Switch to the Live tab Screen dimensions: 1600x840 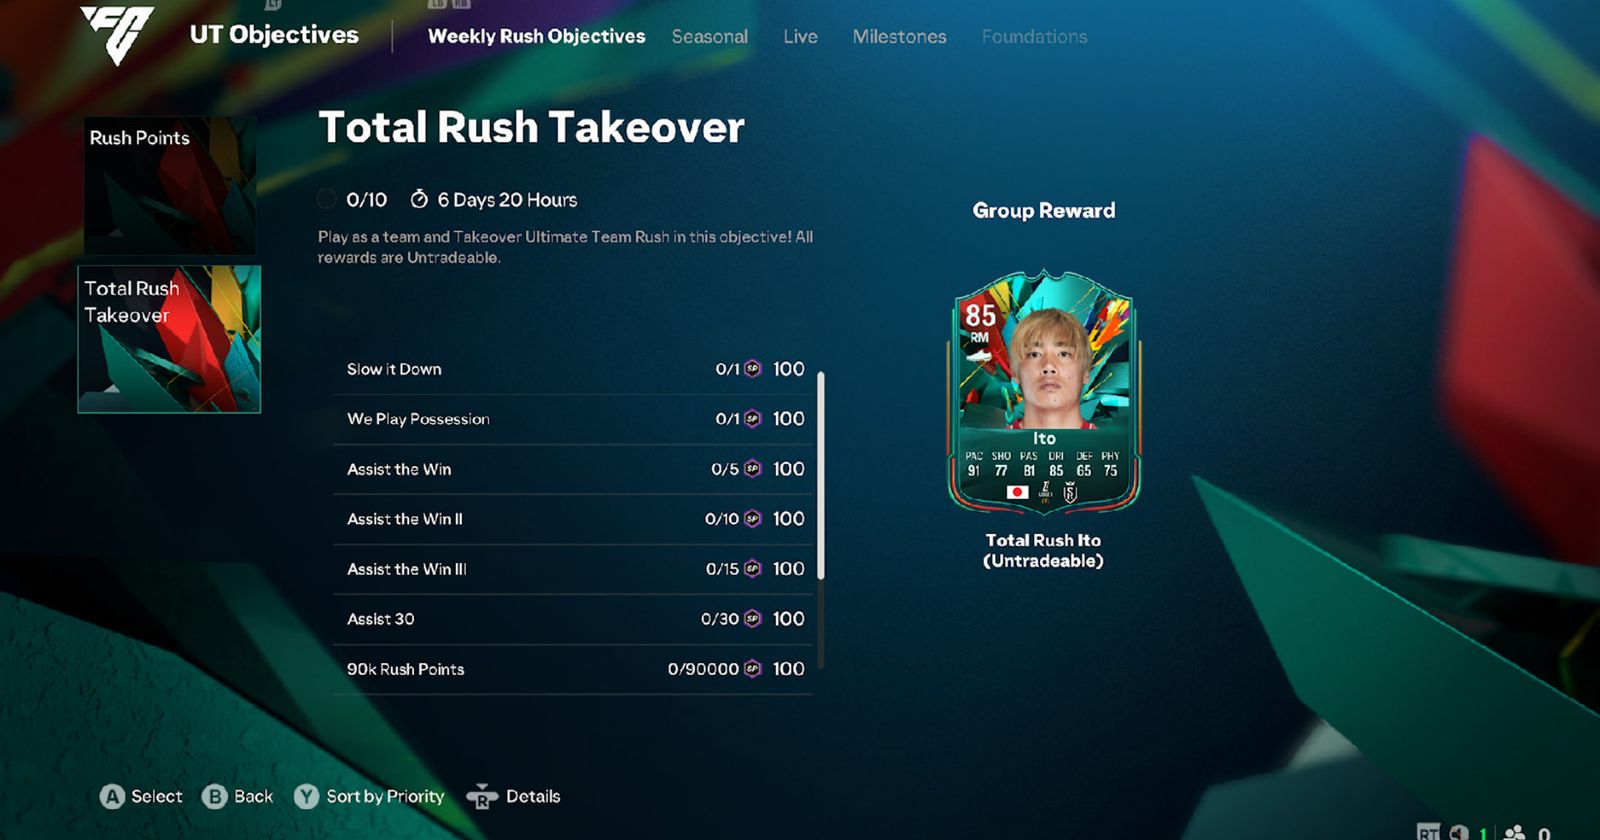coord(800,37)
